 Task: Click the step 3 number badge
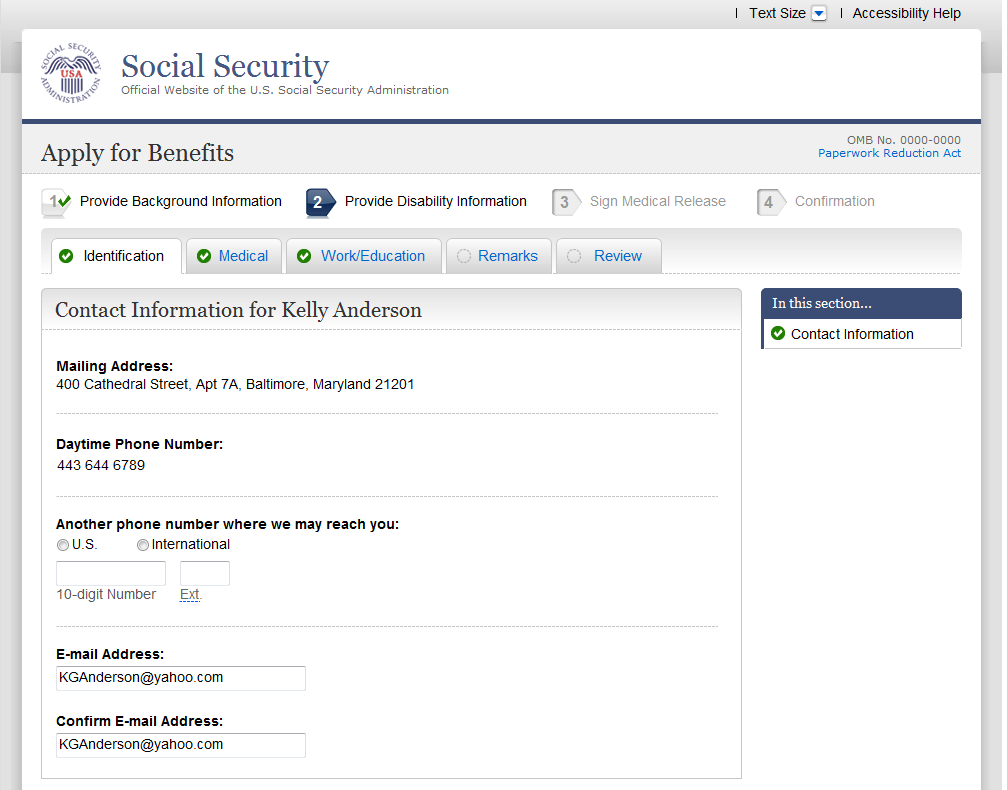(565, 202)
